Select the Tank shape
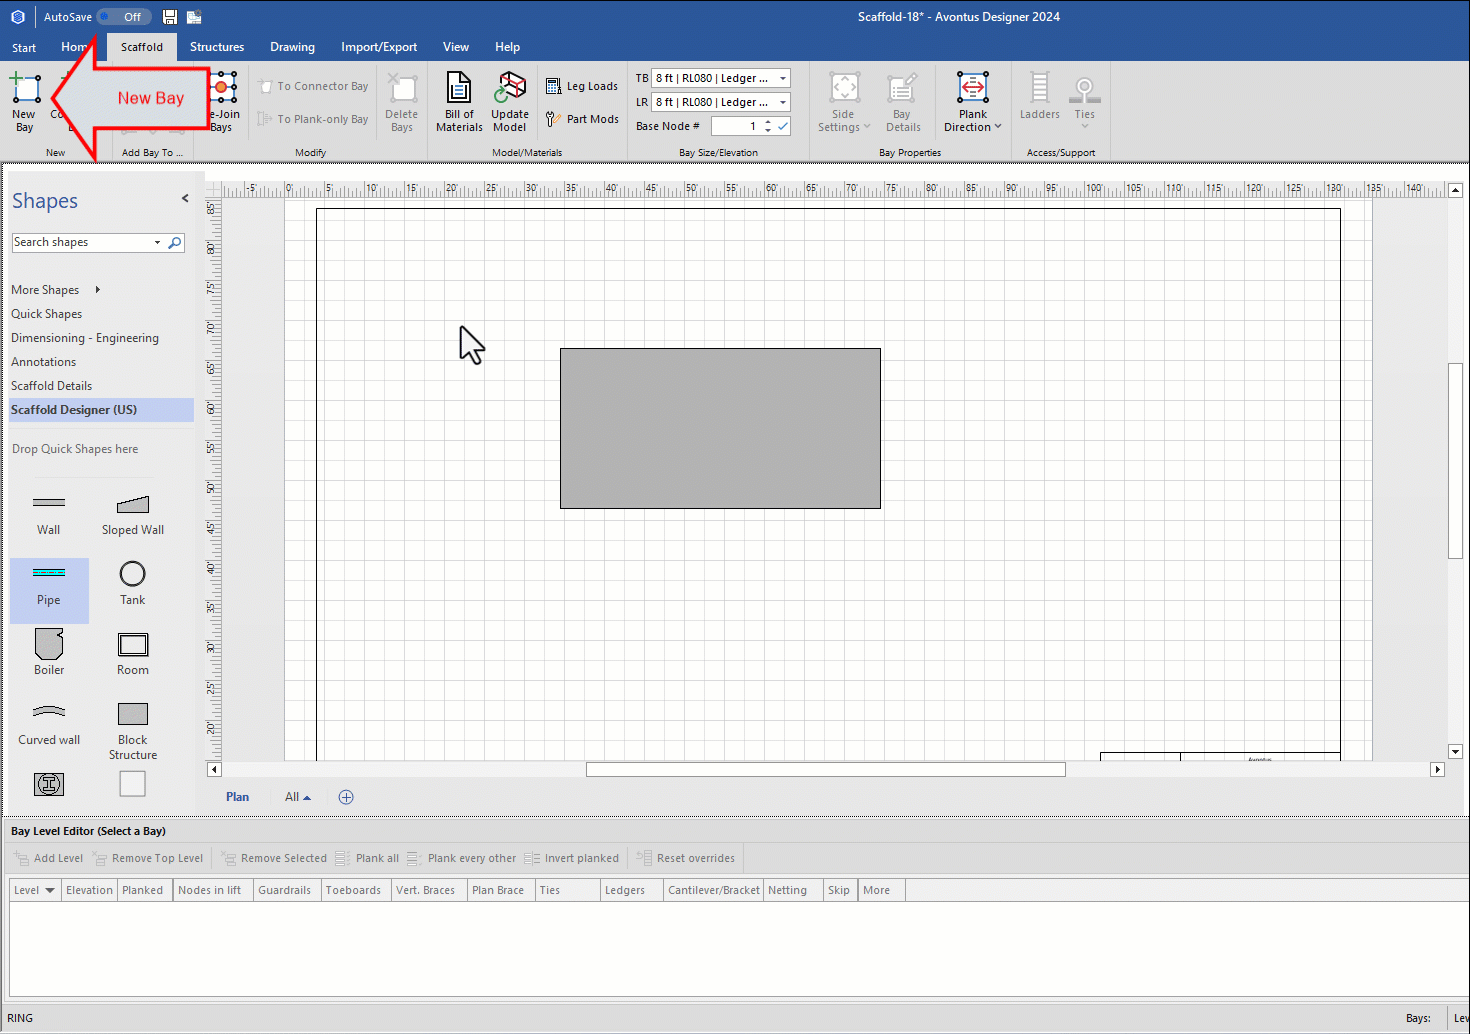 (x=132, y=574)
